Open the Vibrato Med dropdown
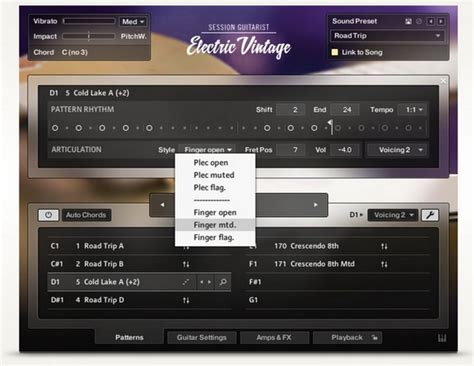474x366 pixels. pos(133,22)
